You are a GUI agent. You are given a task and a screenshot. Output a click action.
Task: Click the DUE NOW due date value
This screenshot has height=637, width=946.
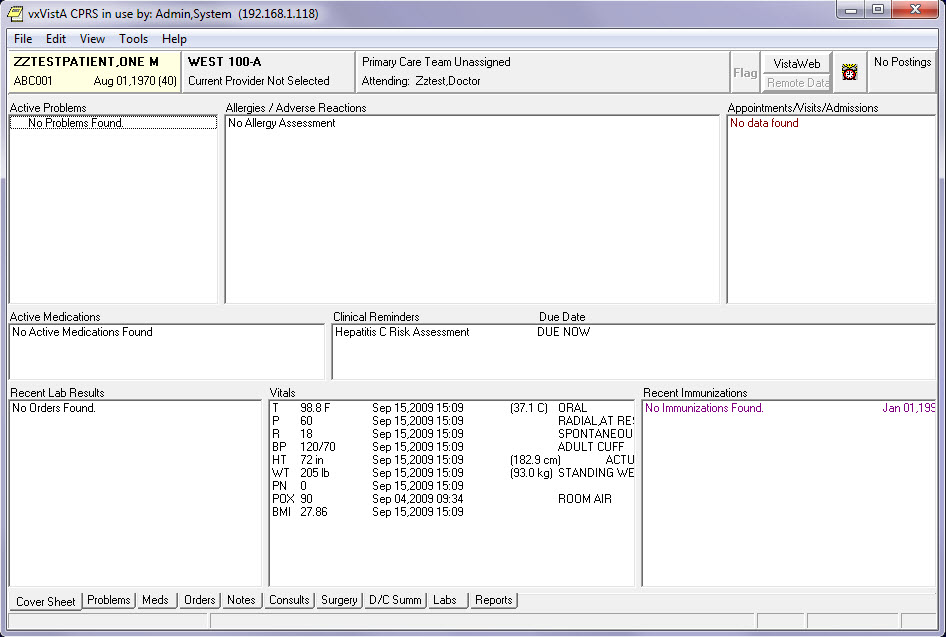click(563, 332)
